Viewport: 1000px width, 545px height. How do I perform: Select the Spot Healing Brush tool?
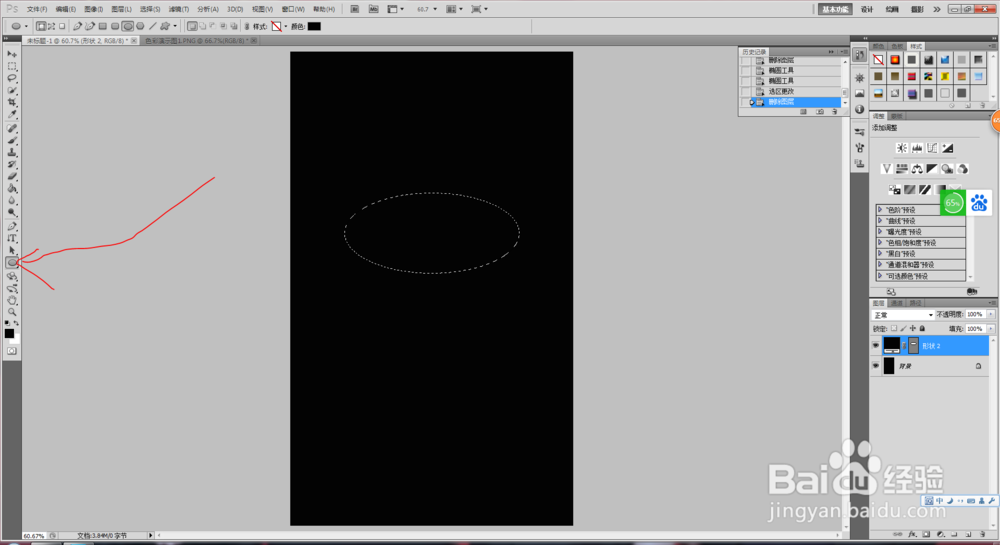[x=11, y=129]
